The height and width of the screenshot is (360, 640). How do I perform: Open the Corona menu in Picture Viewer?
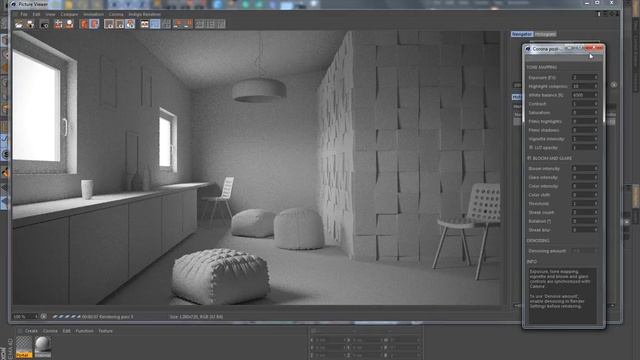pyautogui.click(x=116, y=14)
